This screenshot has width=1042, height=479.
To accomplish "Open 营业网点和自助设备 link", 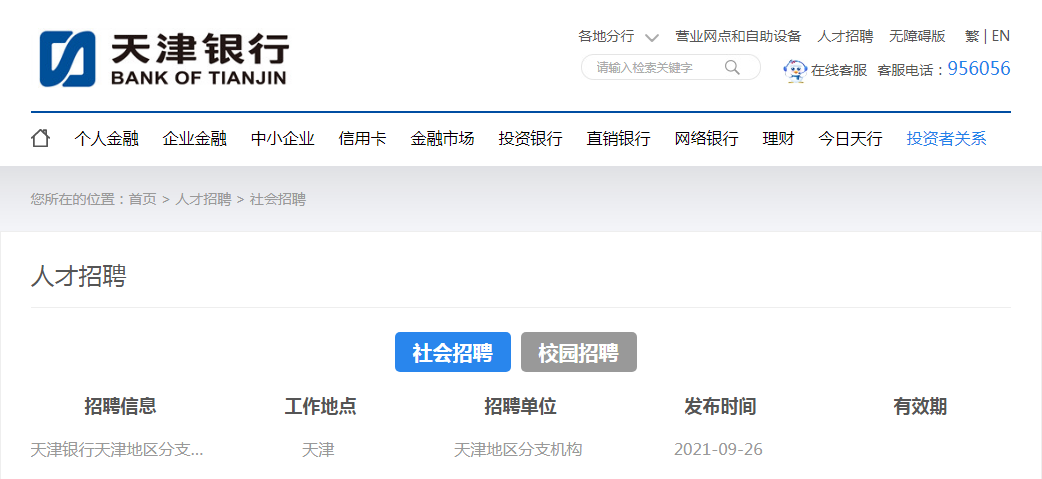I will tap(738, 36).
